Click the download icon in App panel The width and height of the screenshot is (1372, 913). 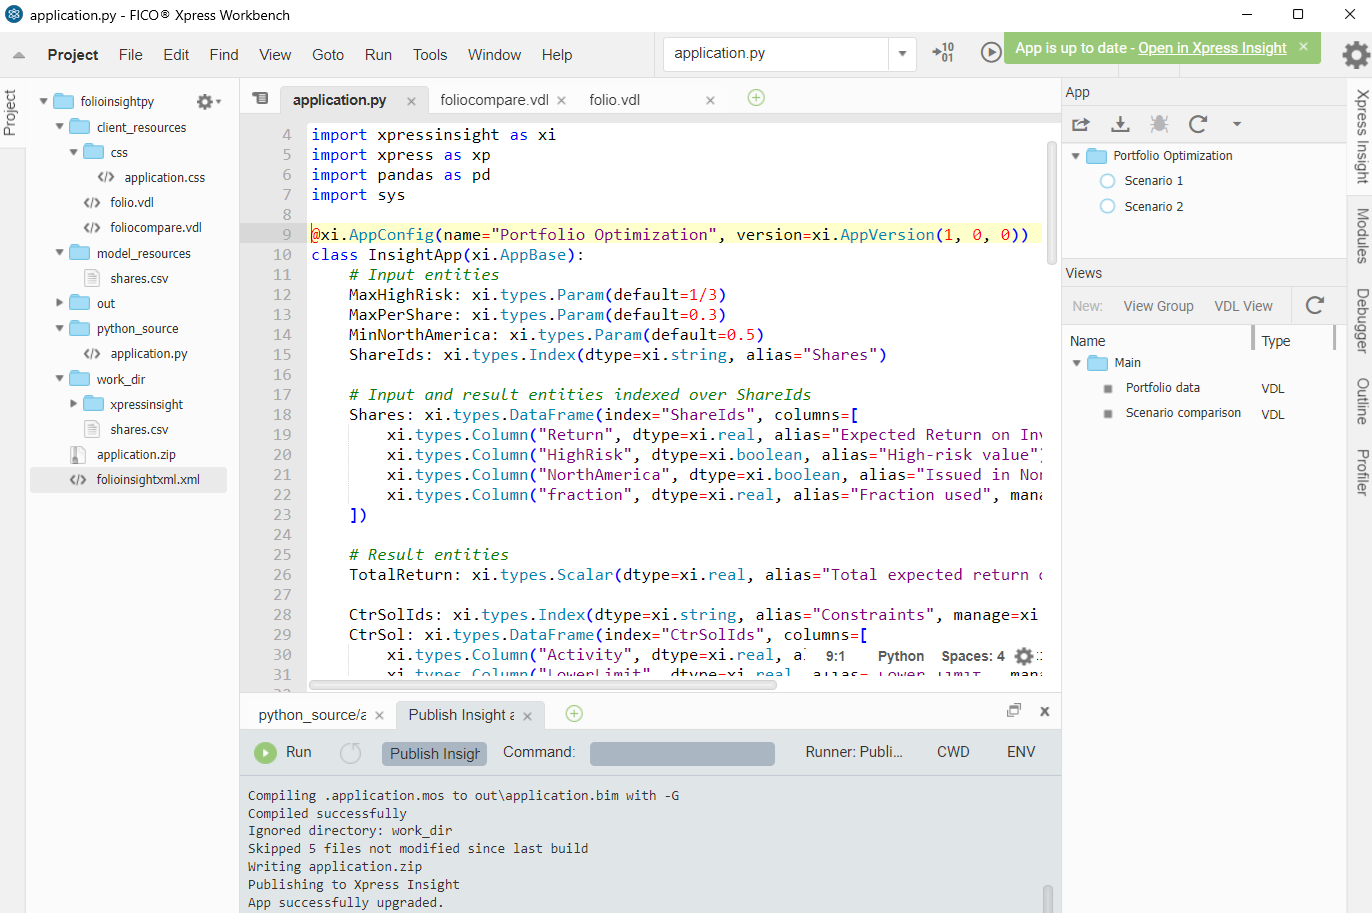1120,124
